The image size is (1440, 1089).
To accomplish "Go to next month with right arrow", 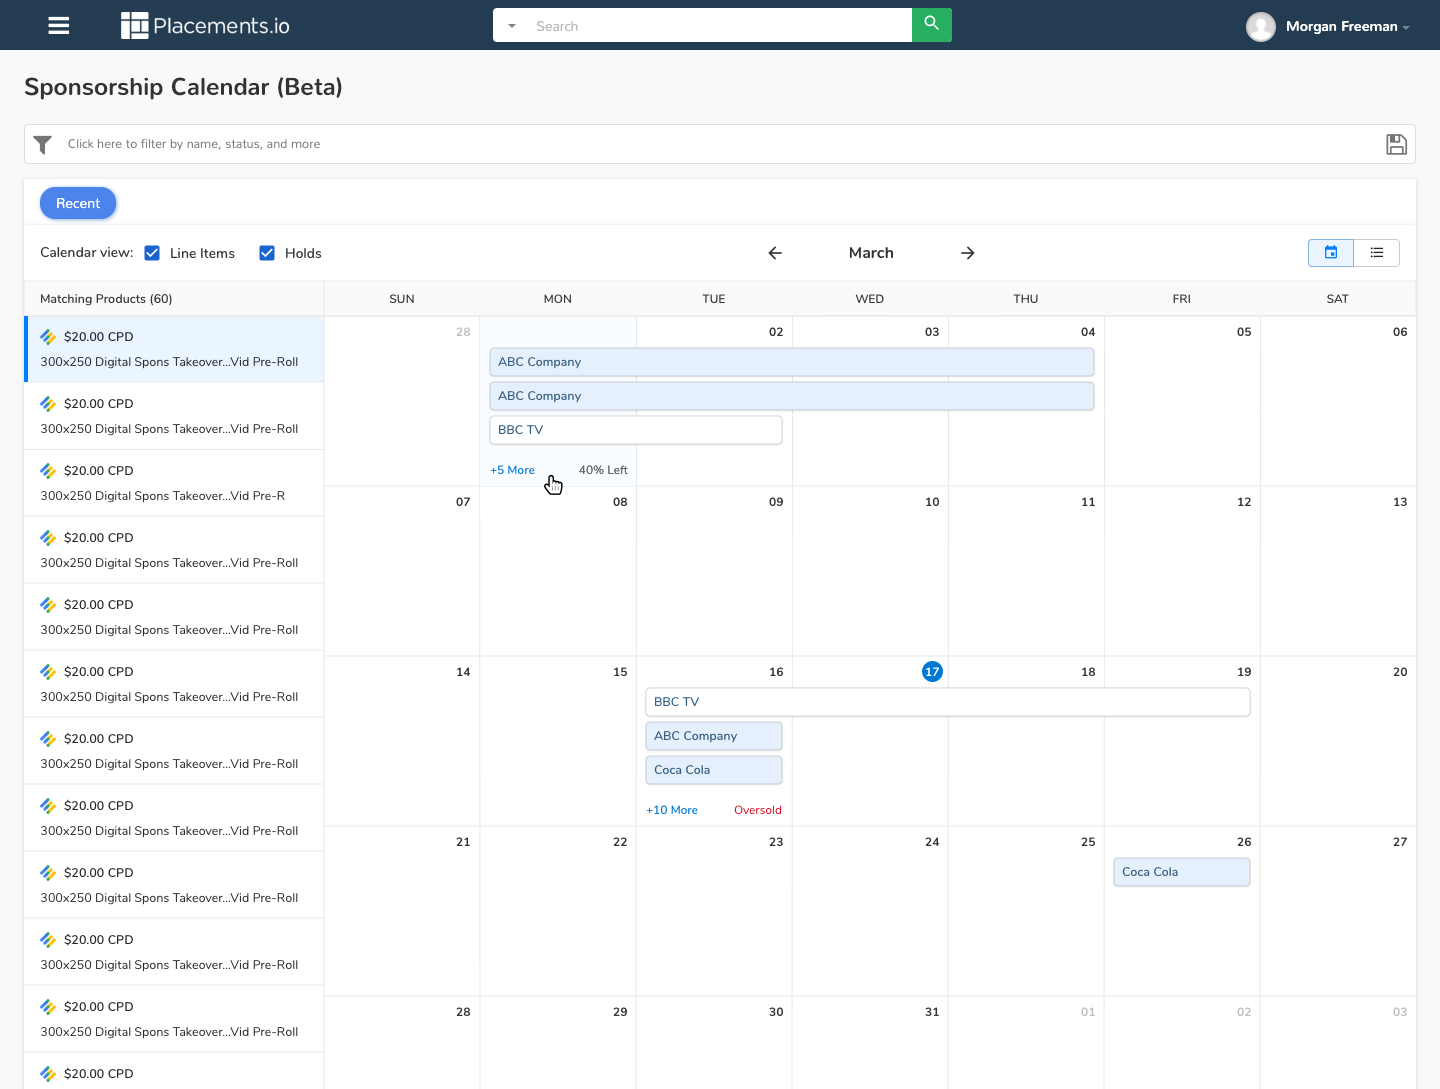I will 967,253.
